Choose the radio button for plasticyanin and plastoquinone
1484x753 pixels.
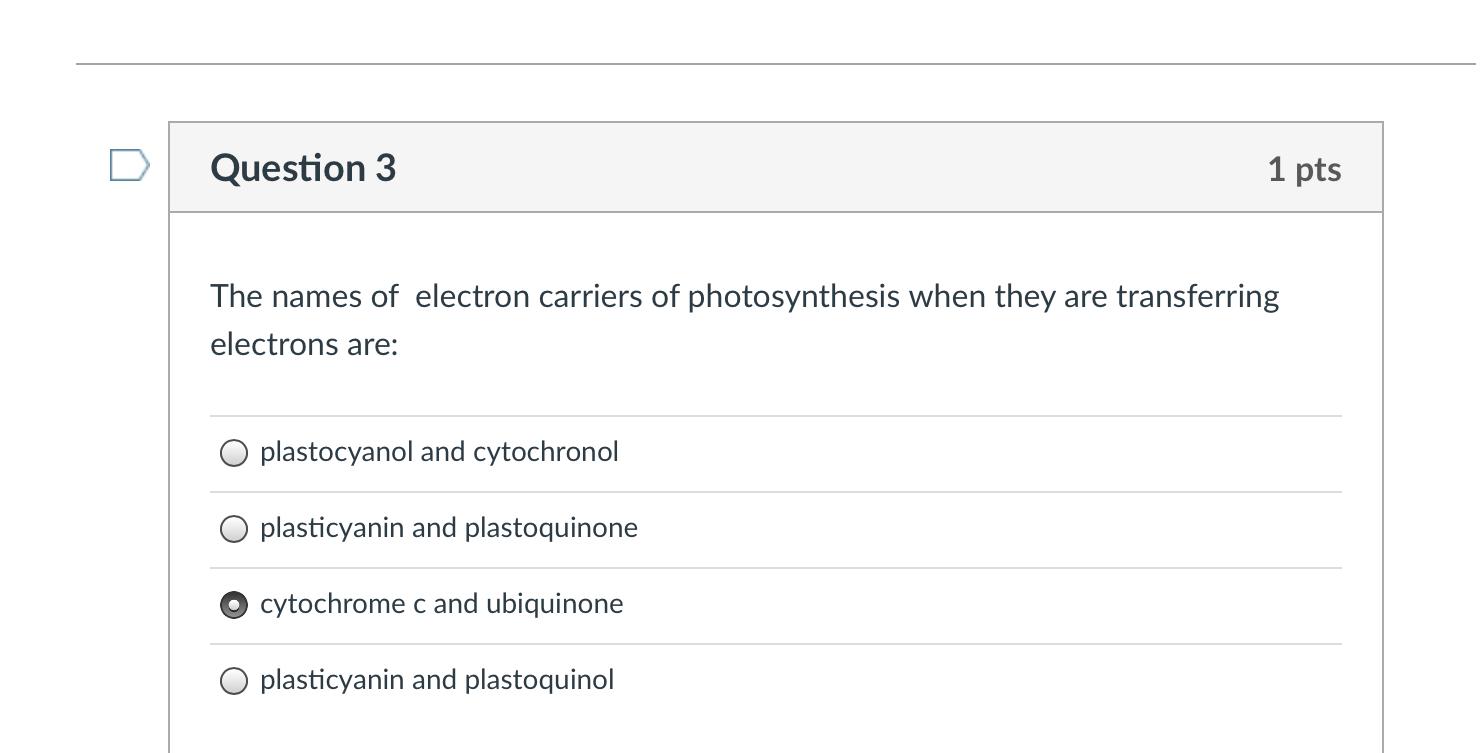click(x=234, y=529)
